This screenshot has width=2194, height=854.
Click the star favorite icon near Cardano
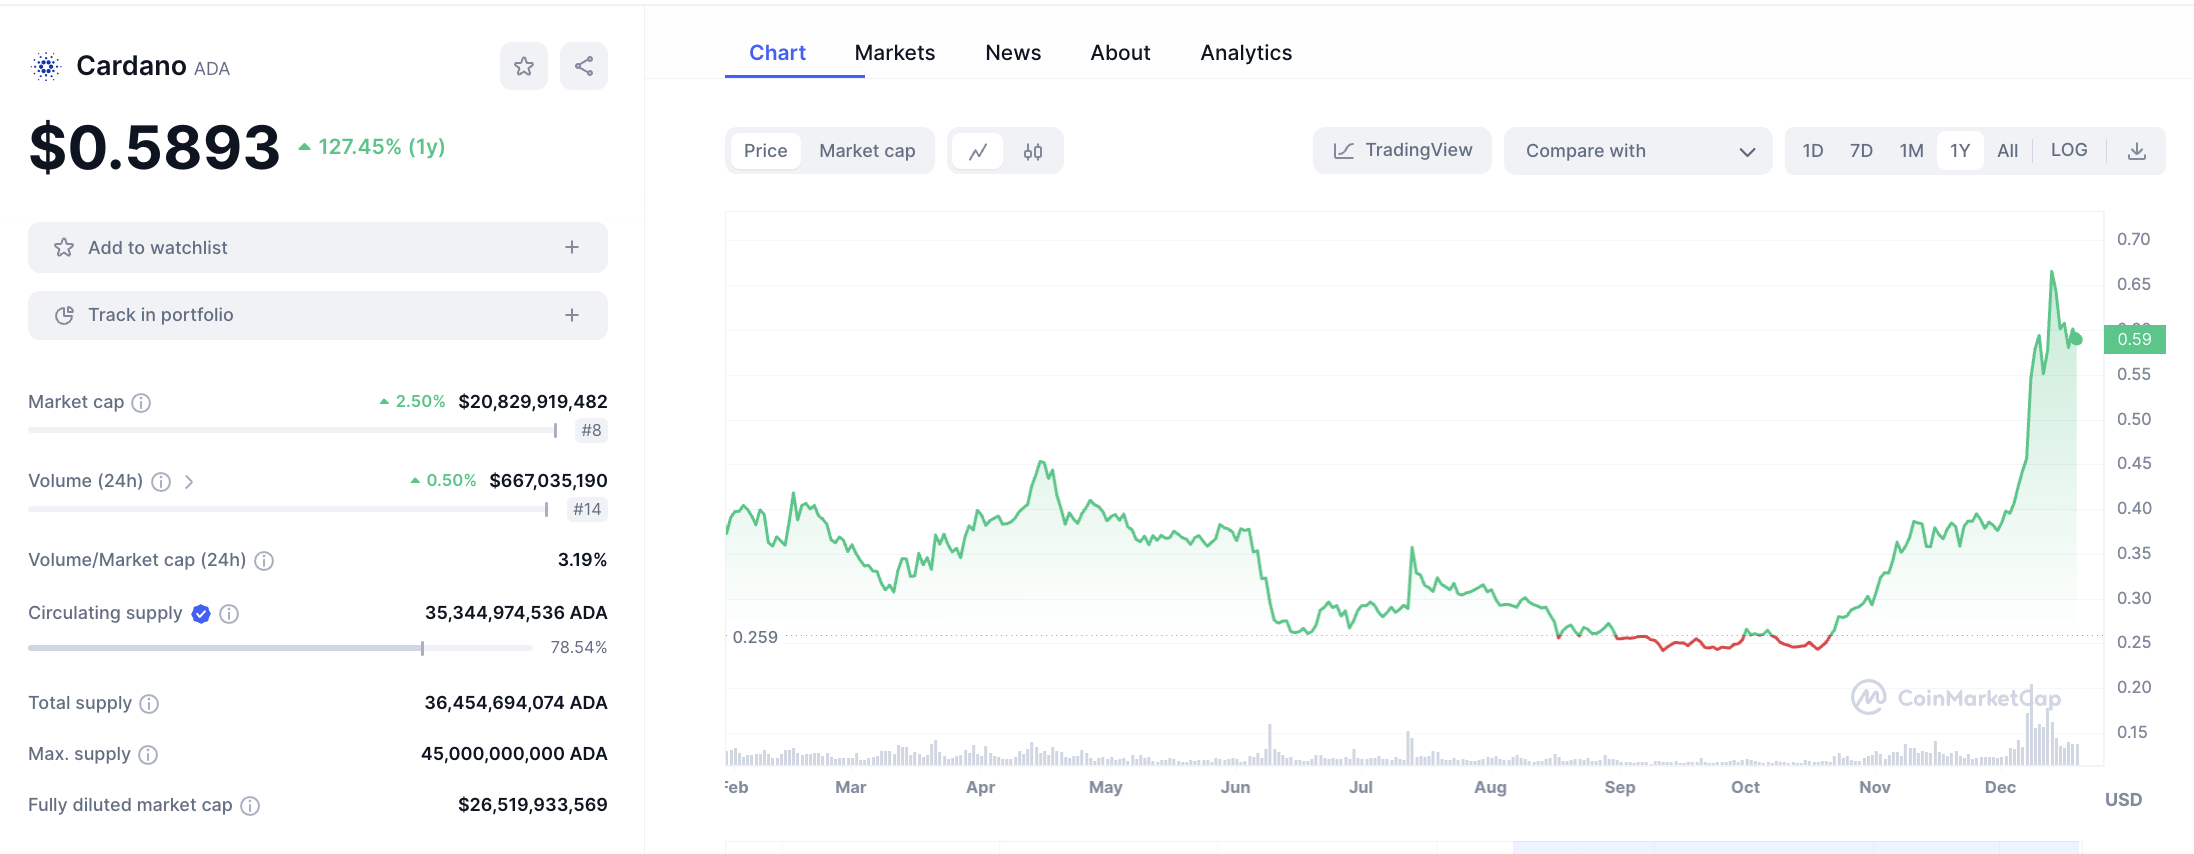point(523,67)
